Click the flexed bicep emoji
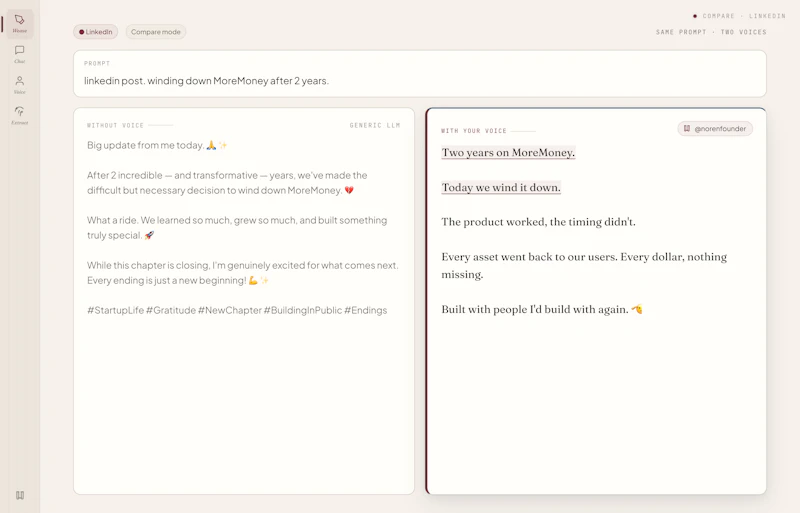This screenshot has height=513, width=800. coord(253,280)
